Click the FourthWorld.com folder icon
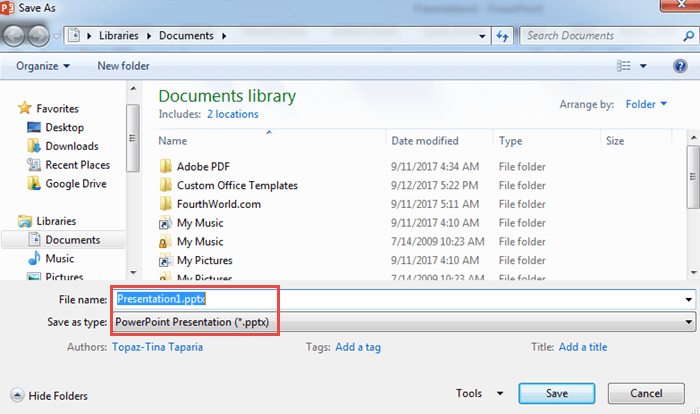The image size is (700, 414). tap(166, 204)
